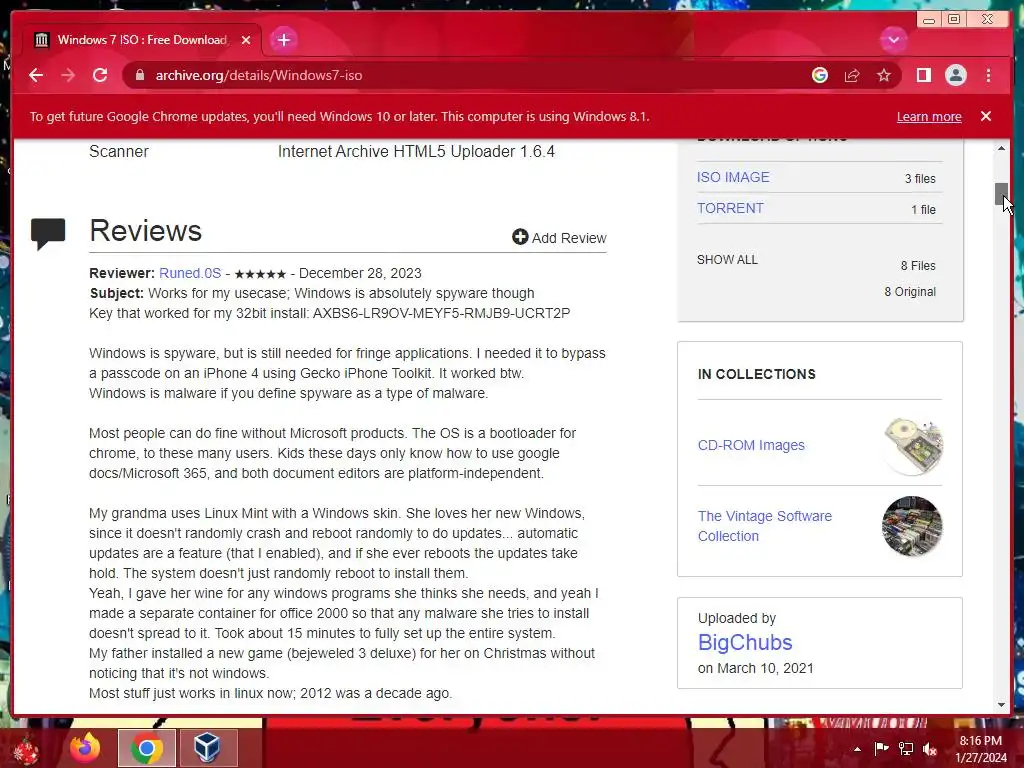
Task: Open a new Chrome tab
Action: point(283,40)
